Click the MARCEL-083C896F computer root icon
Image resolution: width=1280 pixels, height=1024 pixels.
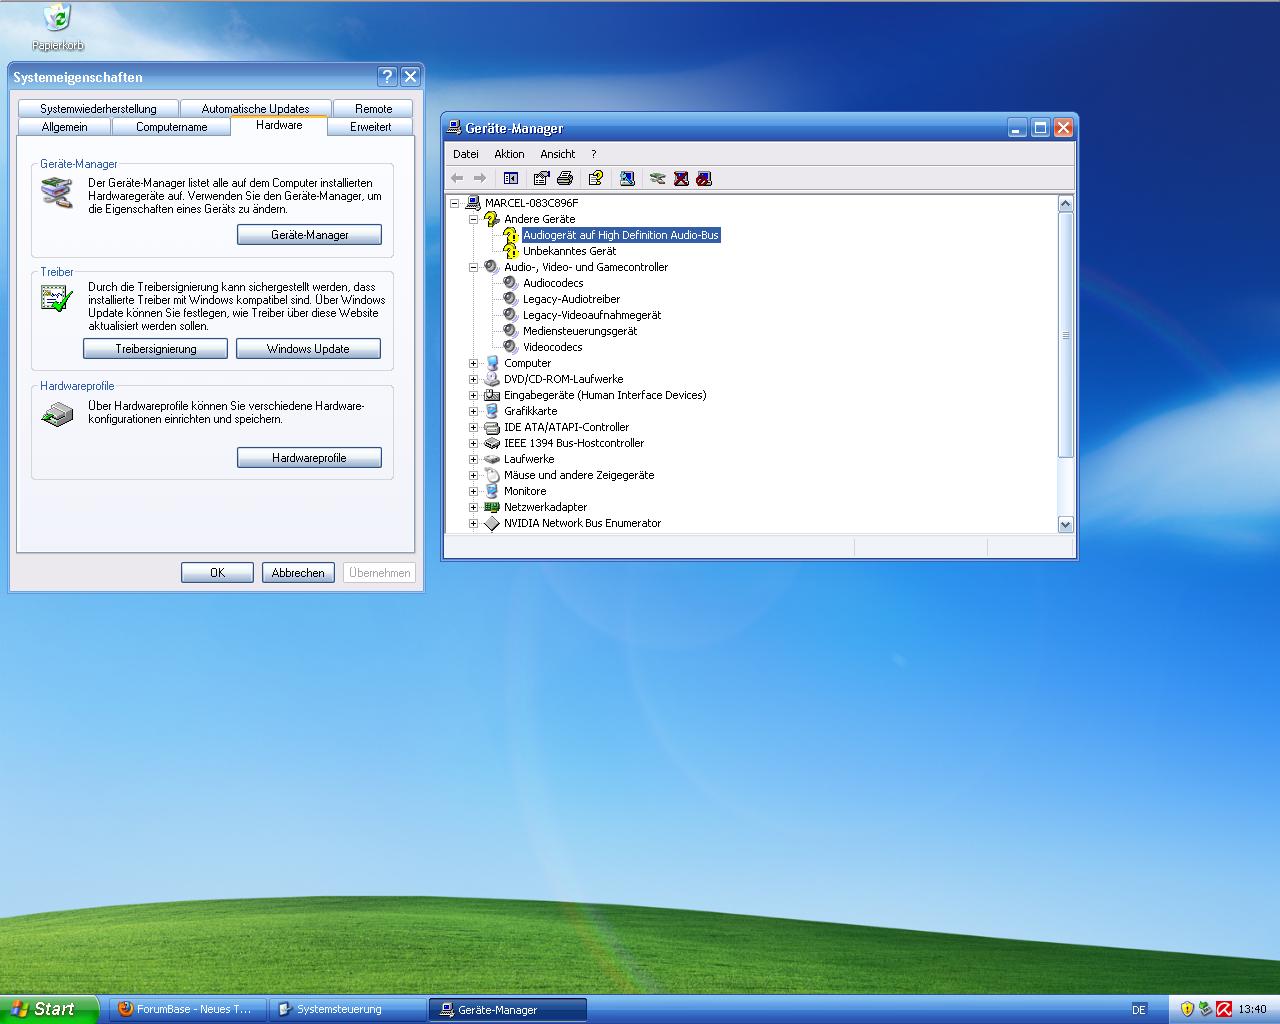[x=473, y=203]
